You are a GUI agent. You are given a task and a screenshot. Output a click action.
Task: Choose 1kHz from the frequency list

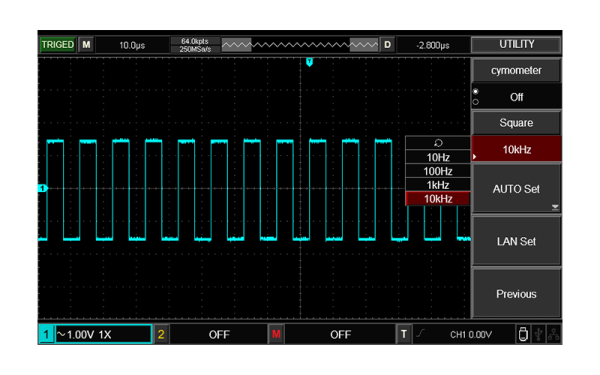click(x=438, y=185)
